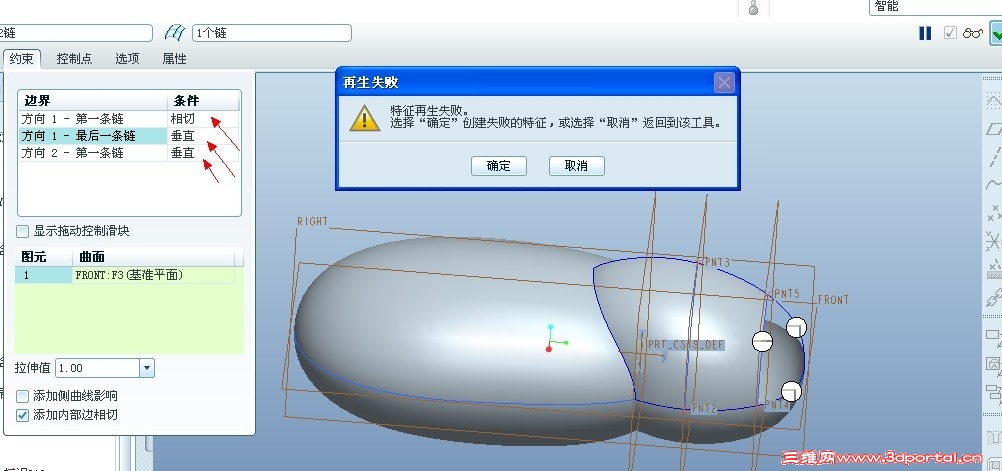Click 确定 in the 再生失败 dialog
This screenshot has height=471, width=1002.
pyautogui.click(x=498, y=166)
